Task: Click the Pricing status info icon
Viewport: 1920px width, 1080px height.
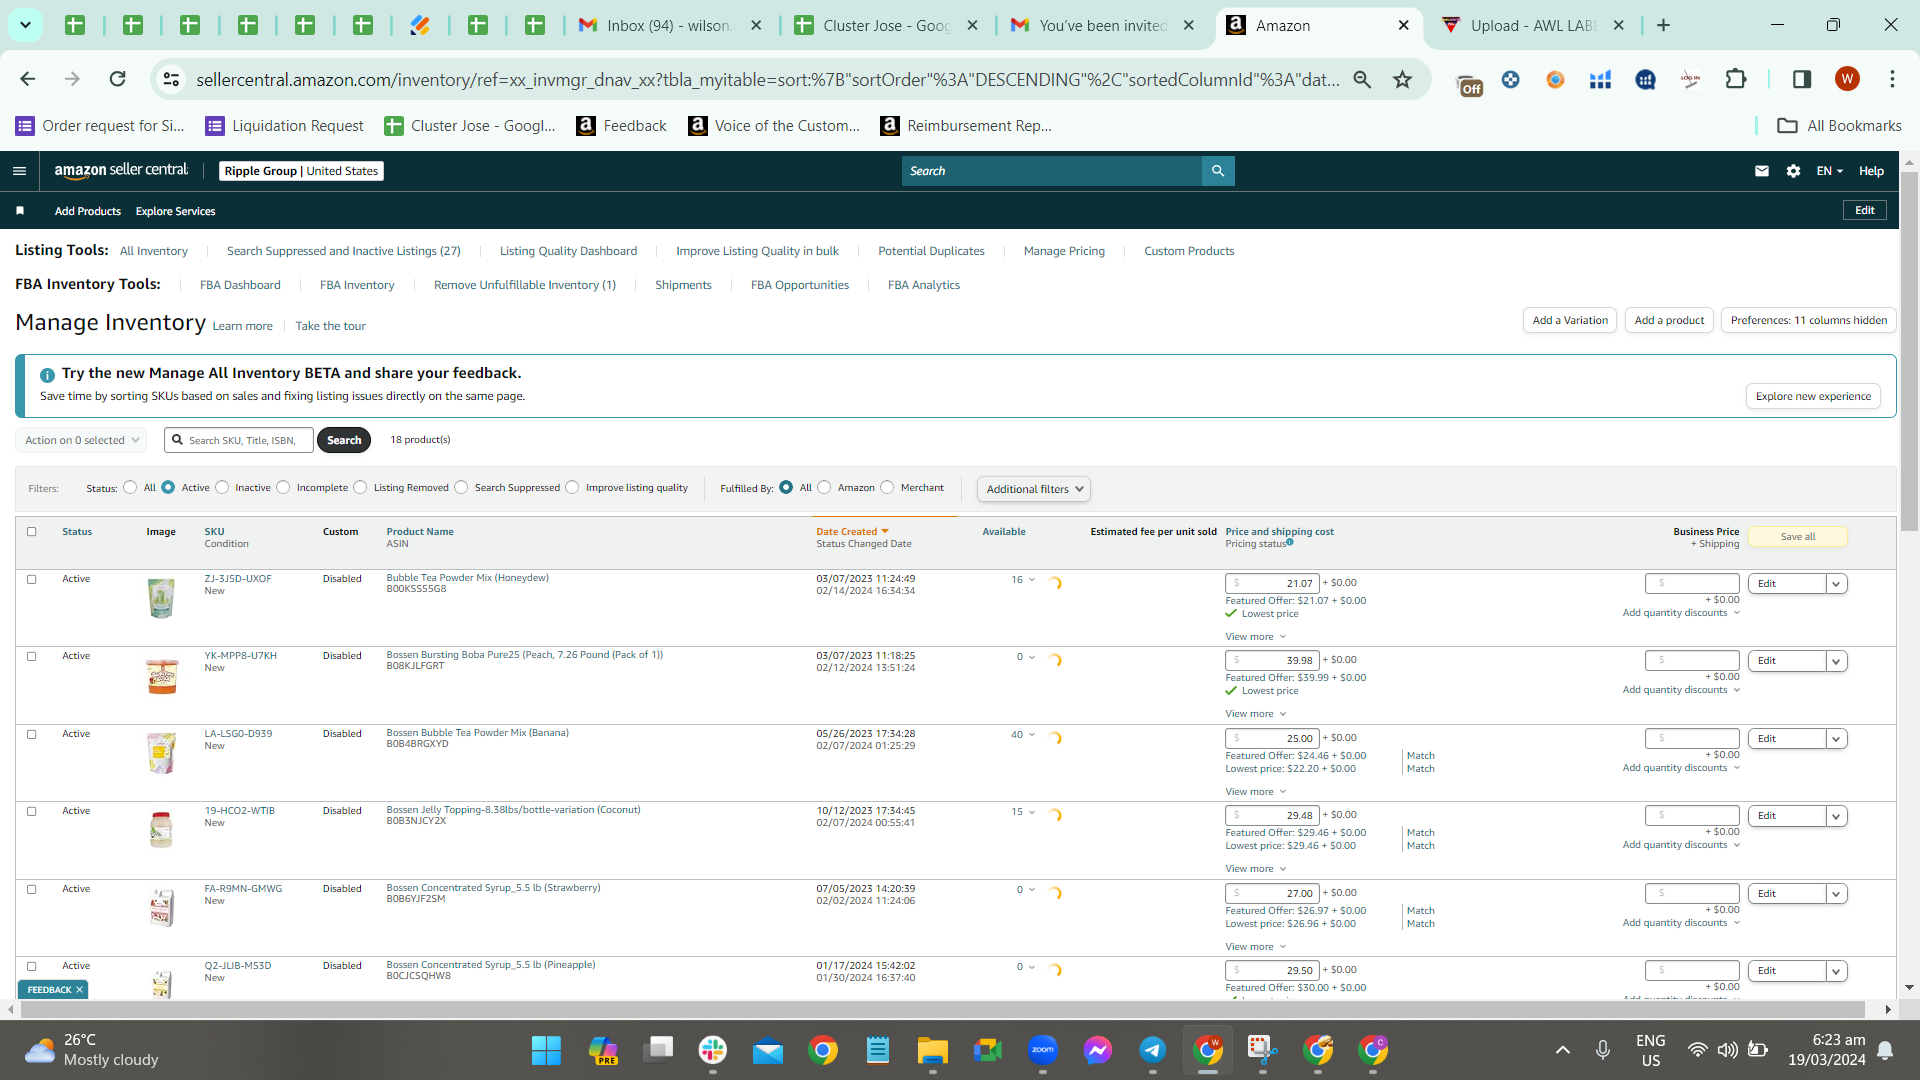Action: (1290, 542)
